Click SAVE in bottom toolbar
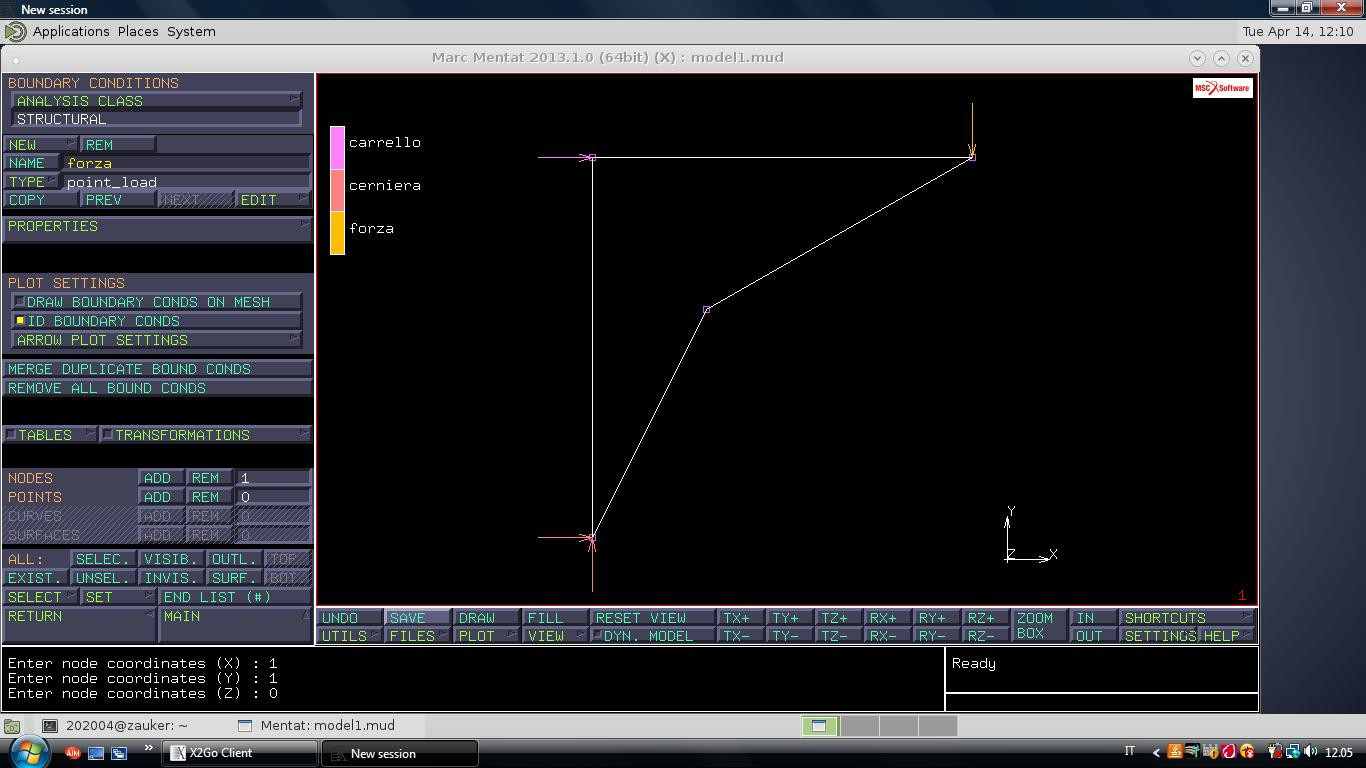The image size is (1366, 768). [x=417, y=618]
